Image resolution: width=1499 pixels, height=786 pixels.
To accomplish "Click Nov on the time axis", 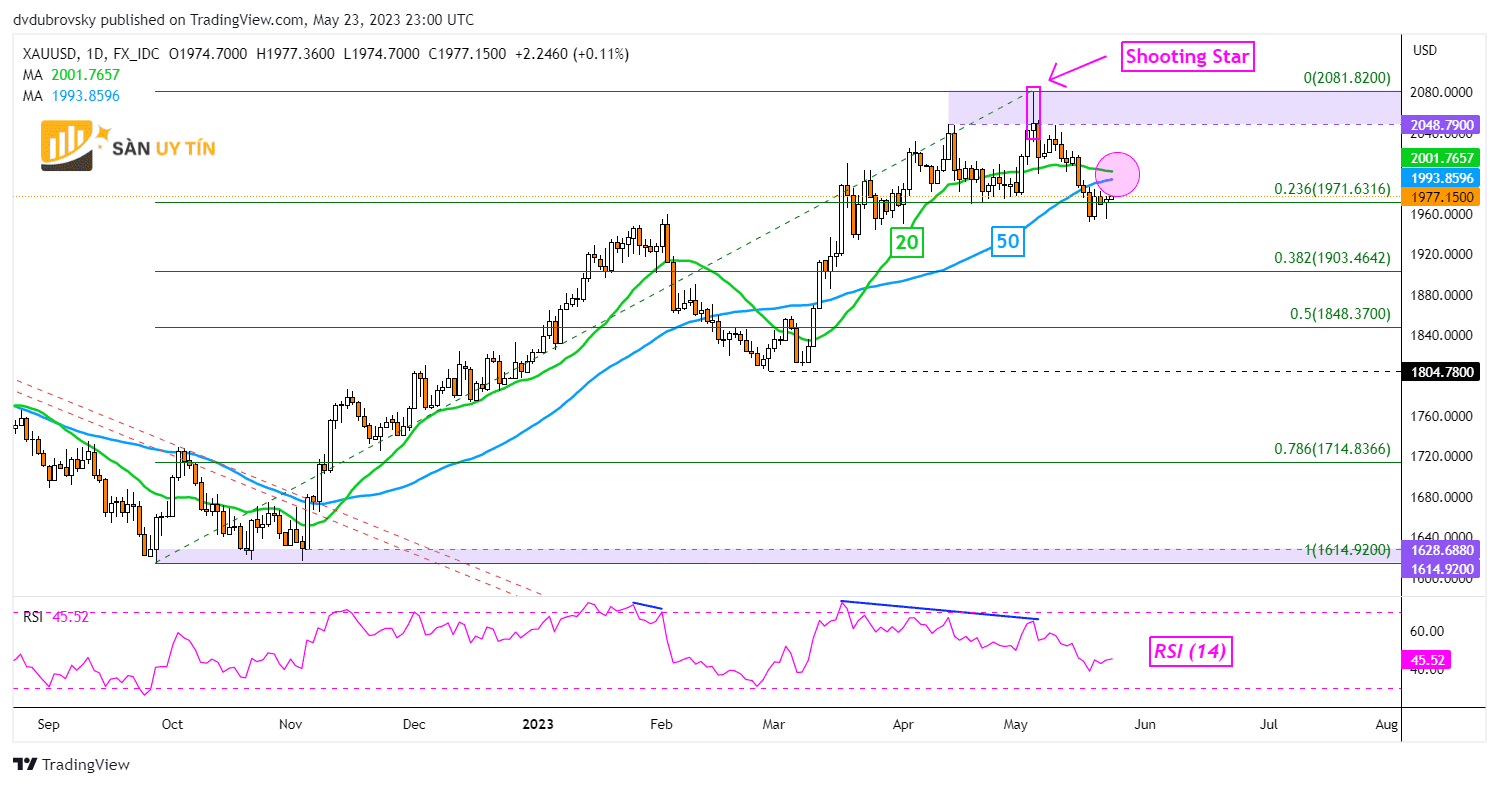I will [291, 723].
